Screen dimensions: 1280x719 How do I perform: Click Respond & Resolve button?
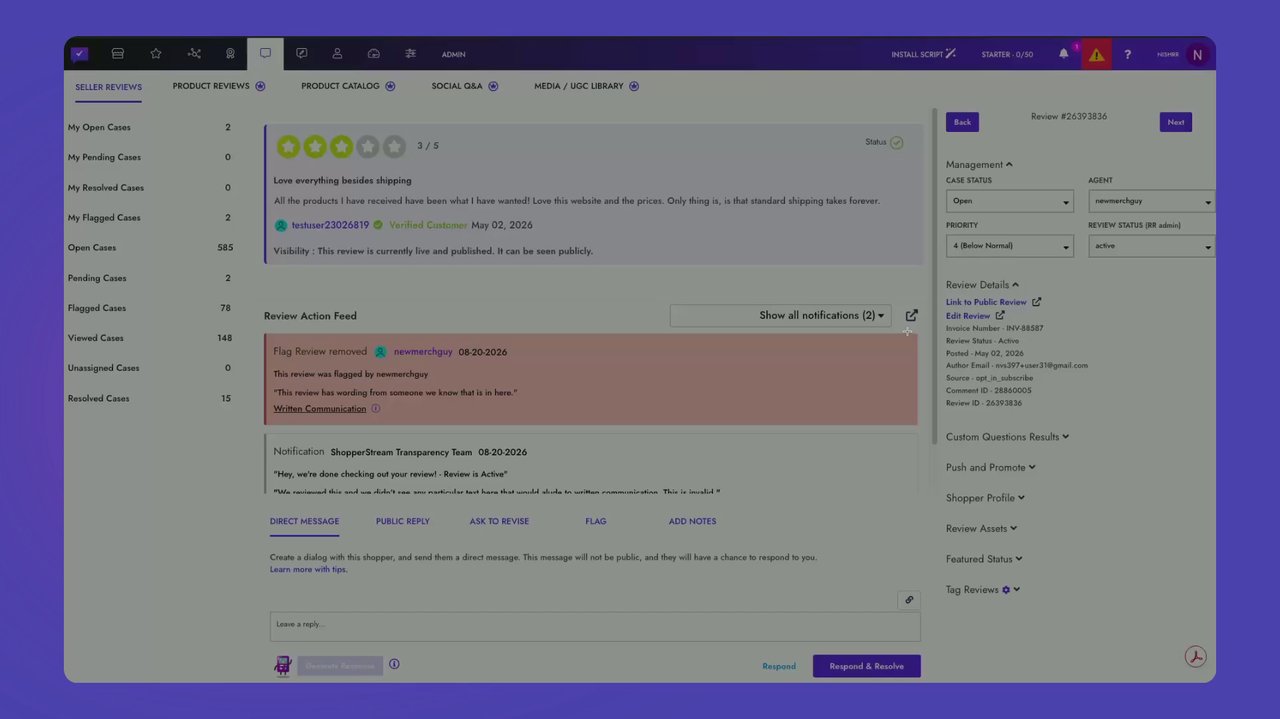pos(867,666)
